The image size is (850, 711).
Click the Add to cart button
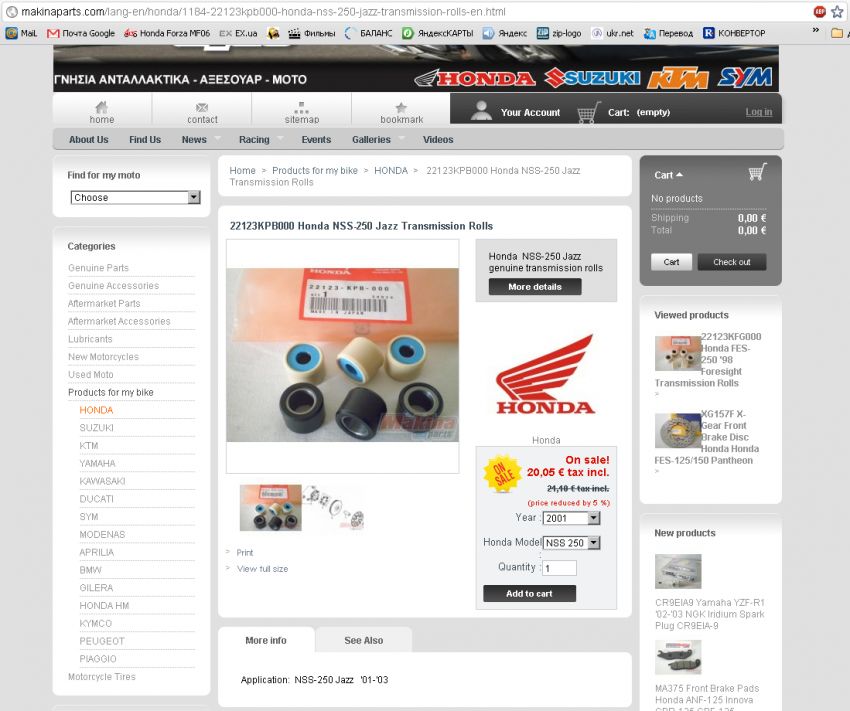(530, 593)
